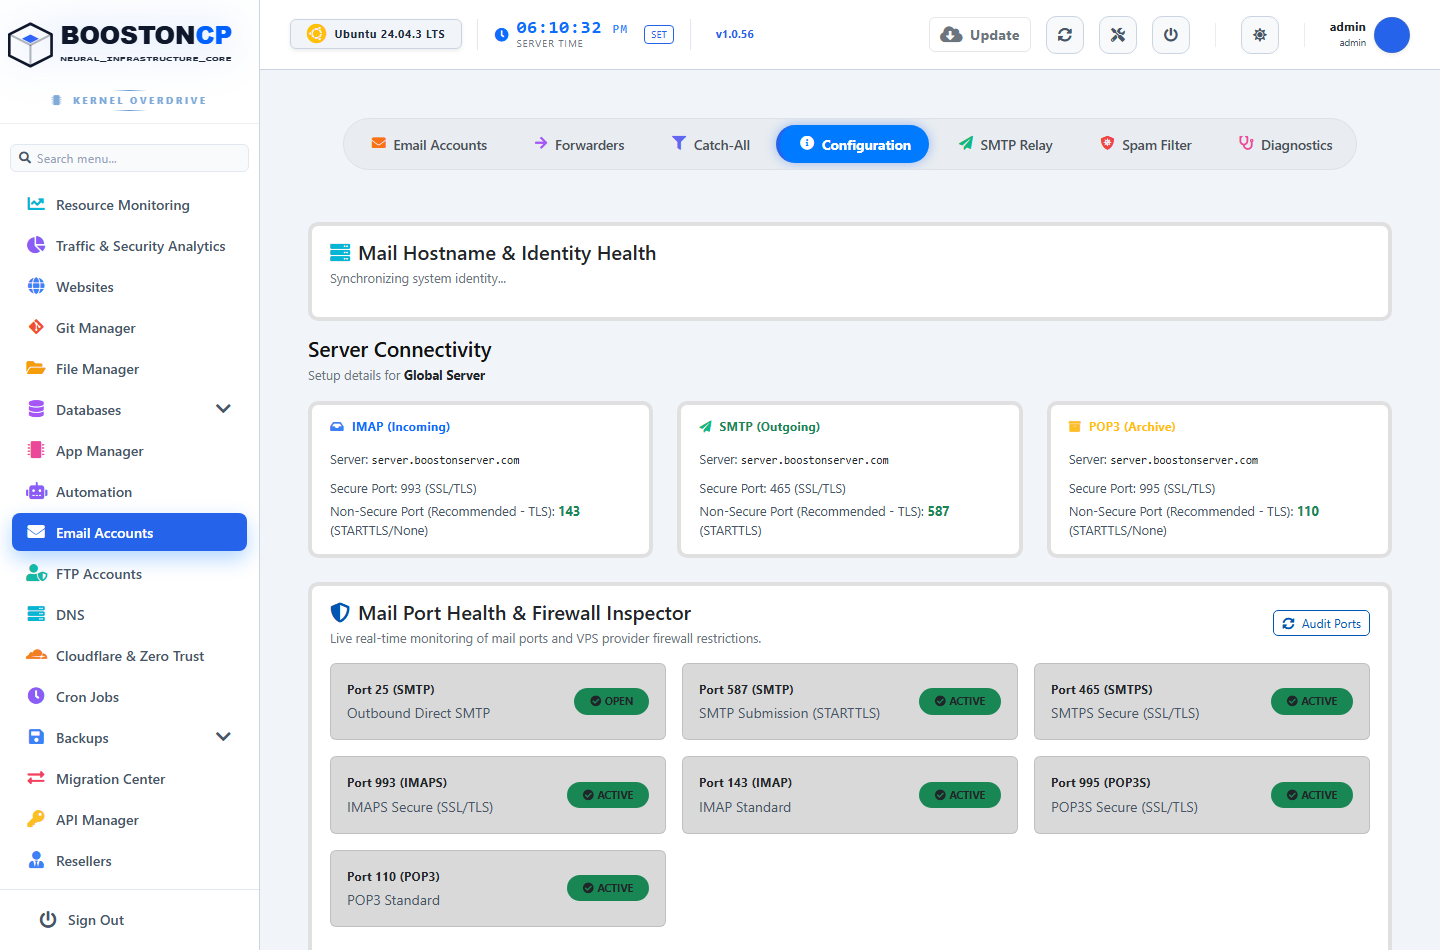Open the SMTP Relay tab
The height and width of the screenshot is (950, 1440).
(x=1005, y=145)
